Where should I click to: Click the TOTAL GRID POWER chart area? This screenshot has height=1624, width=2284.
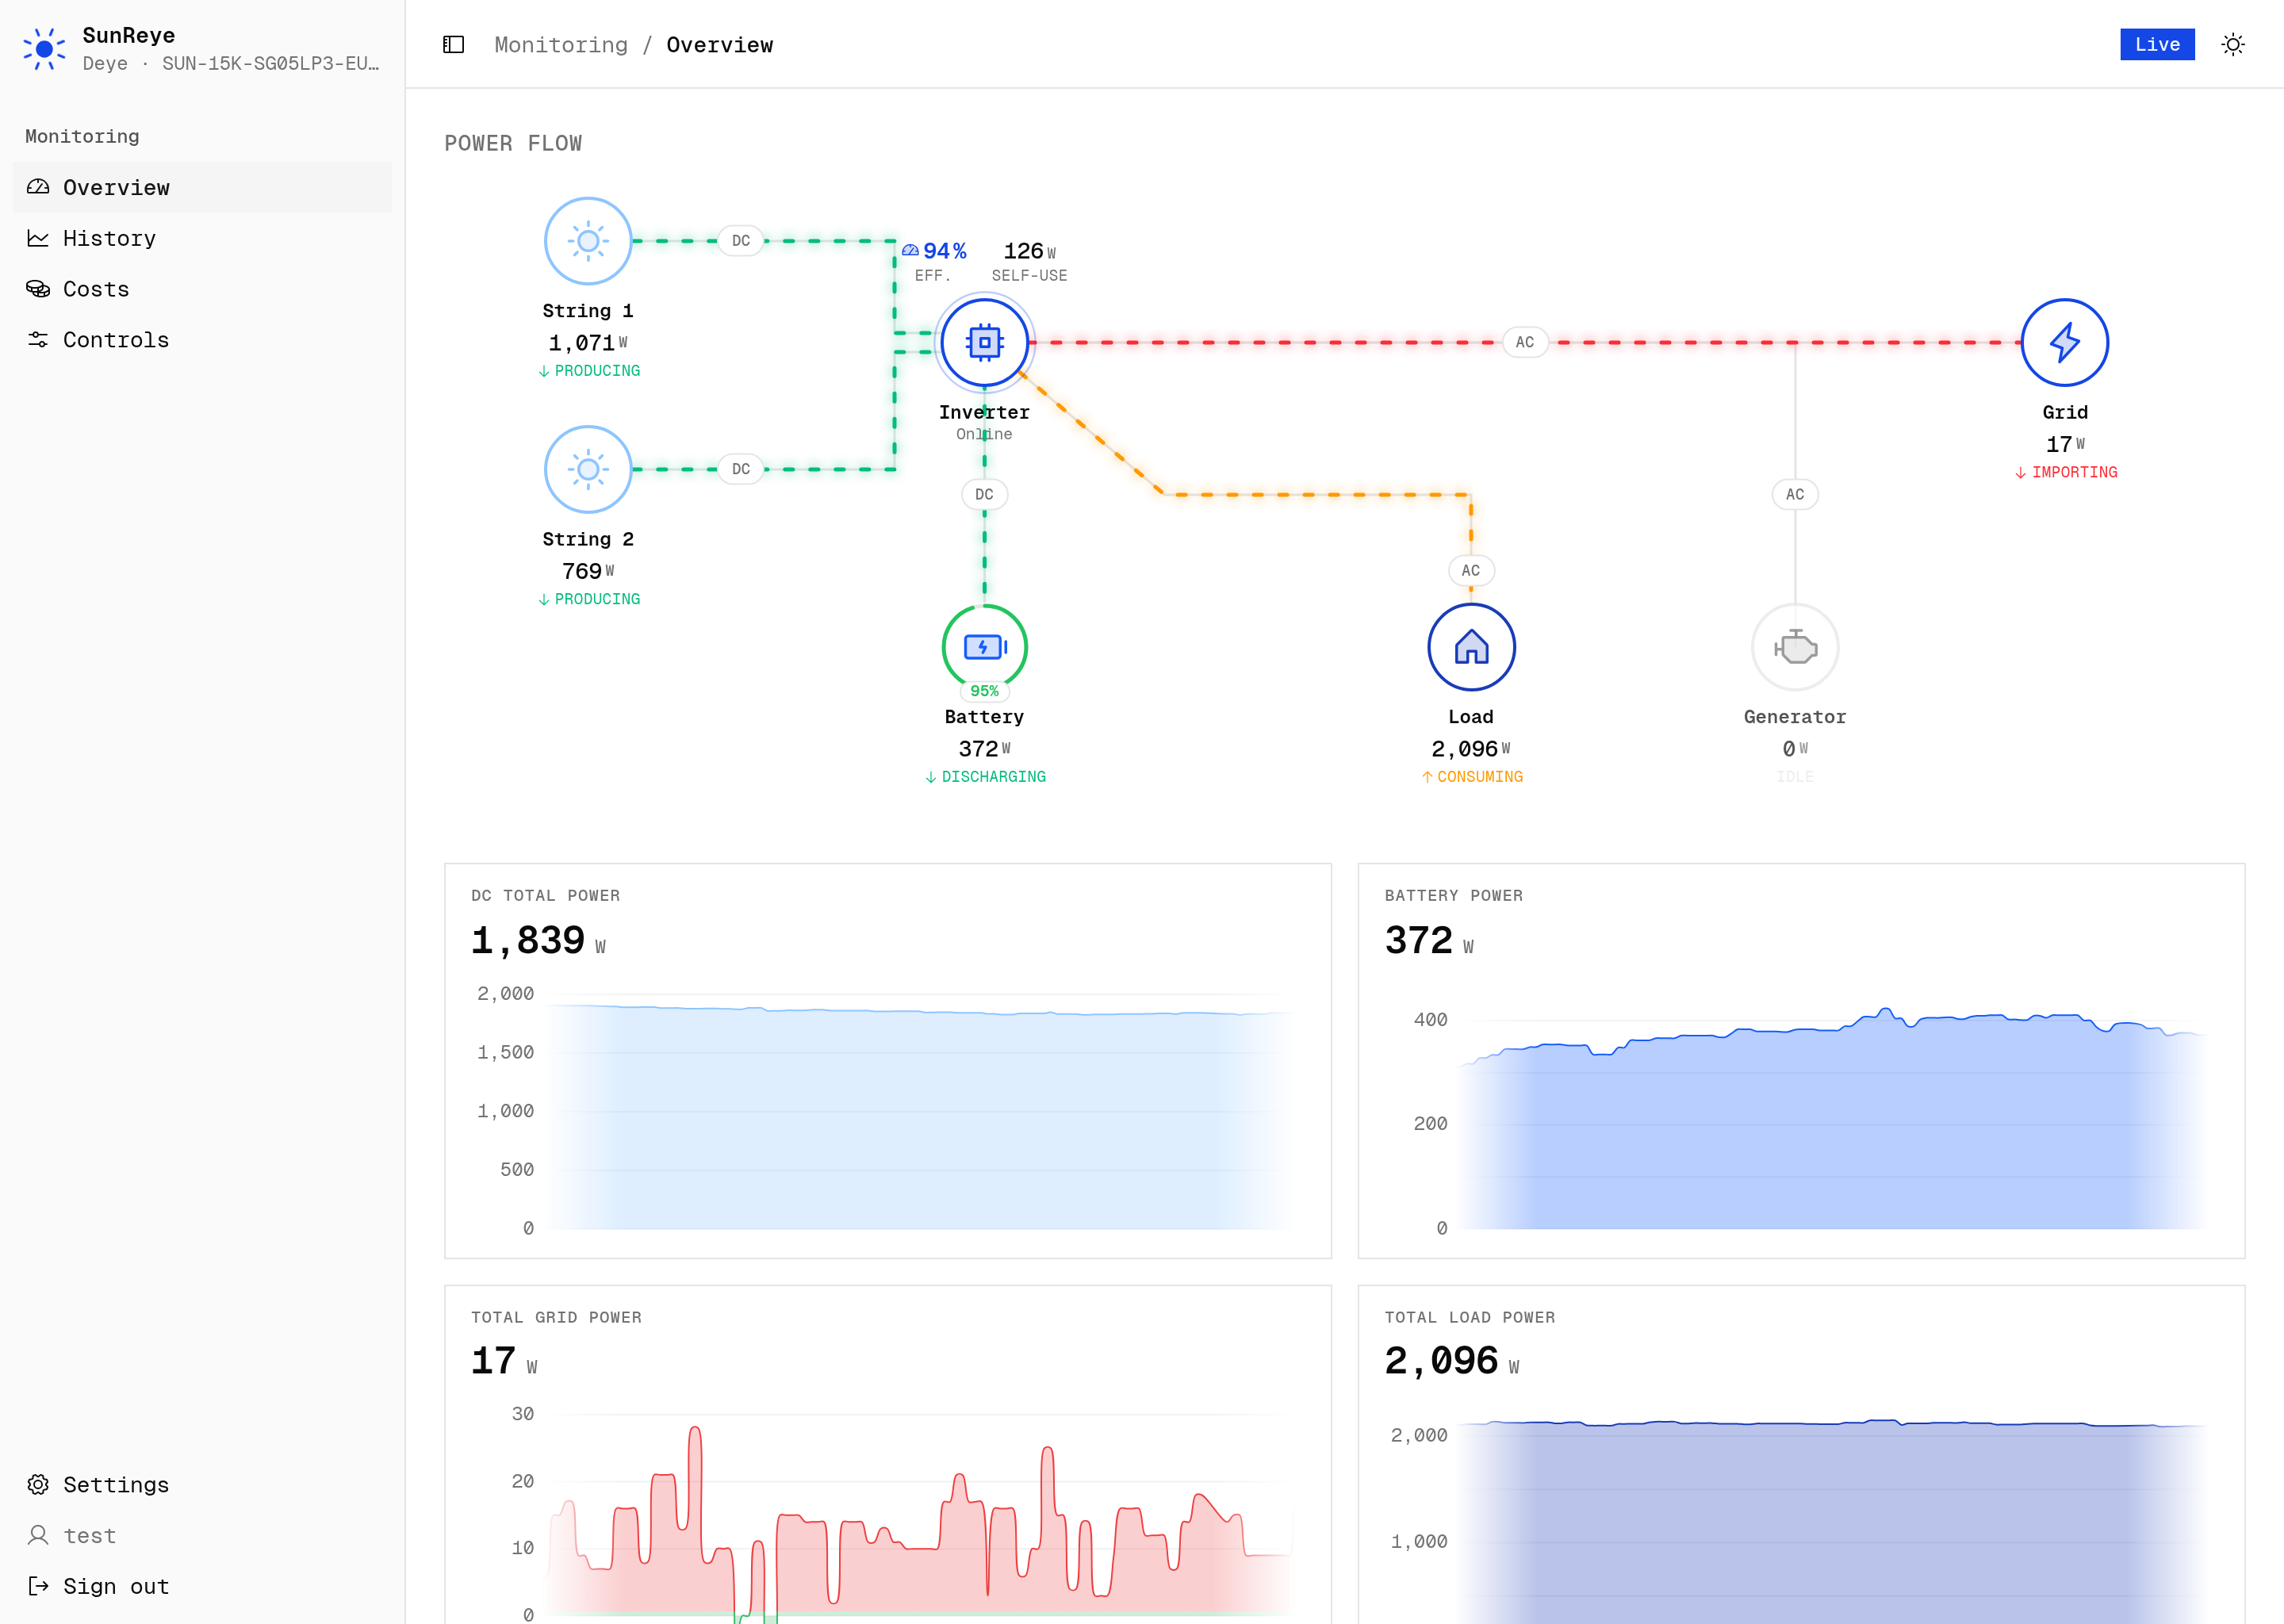[919, 1514]
